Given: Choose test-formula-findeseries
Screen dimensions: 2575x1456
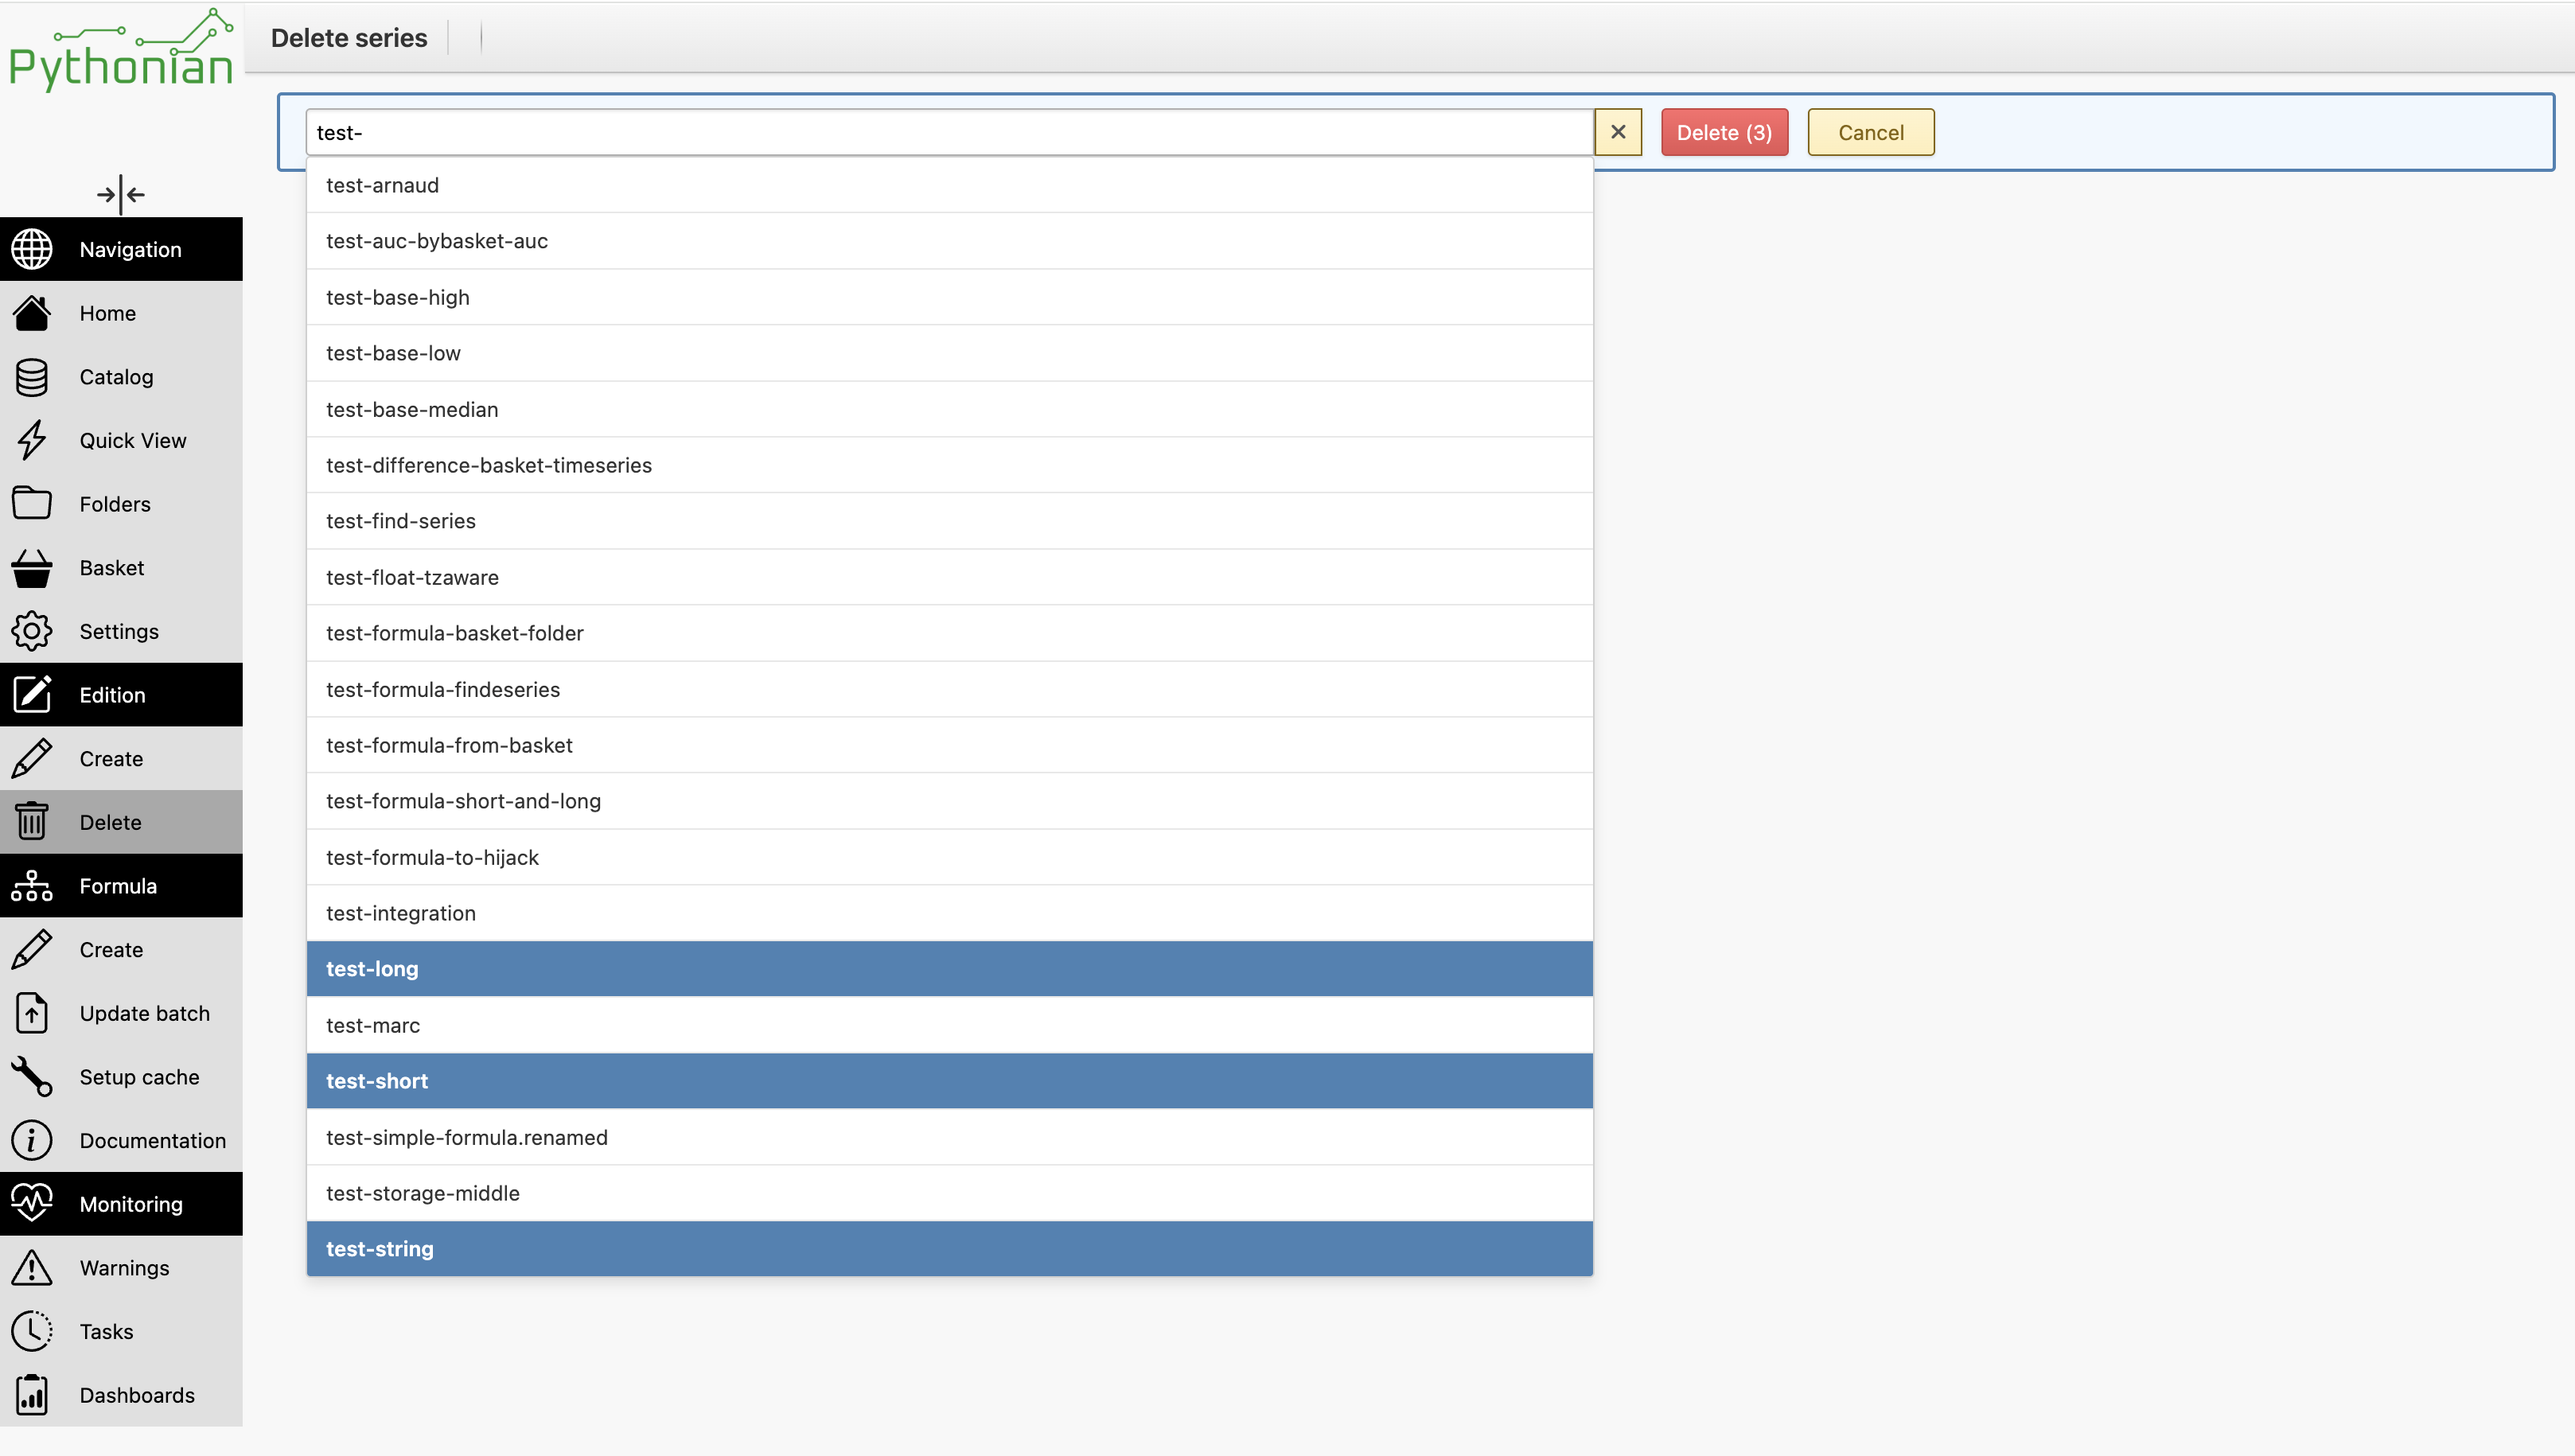Looking at the screenshot, I should point(949,689).
